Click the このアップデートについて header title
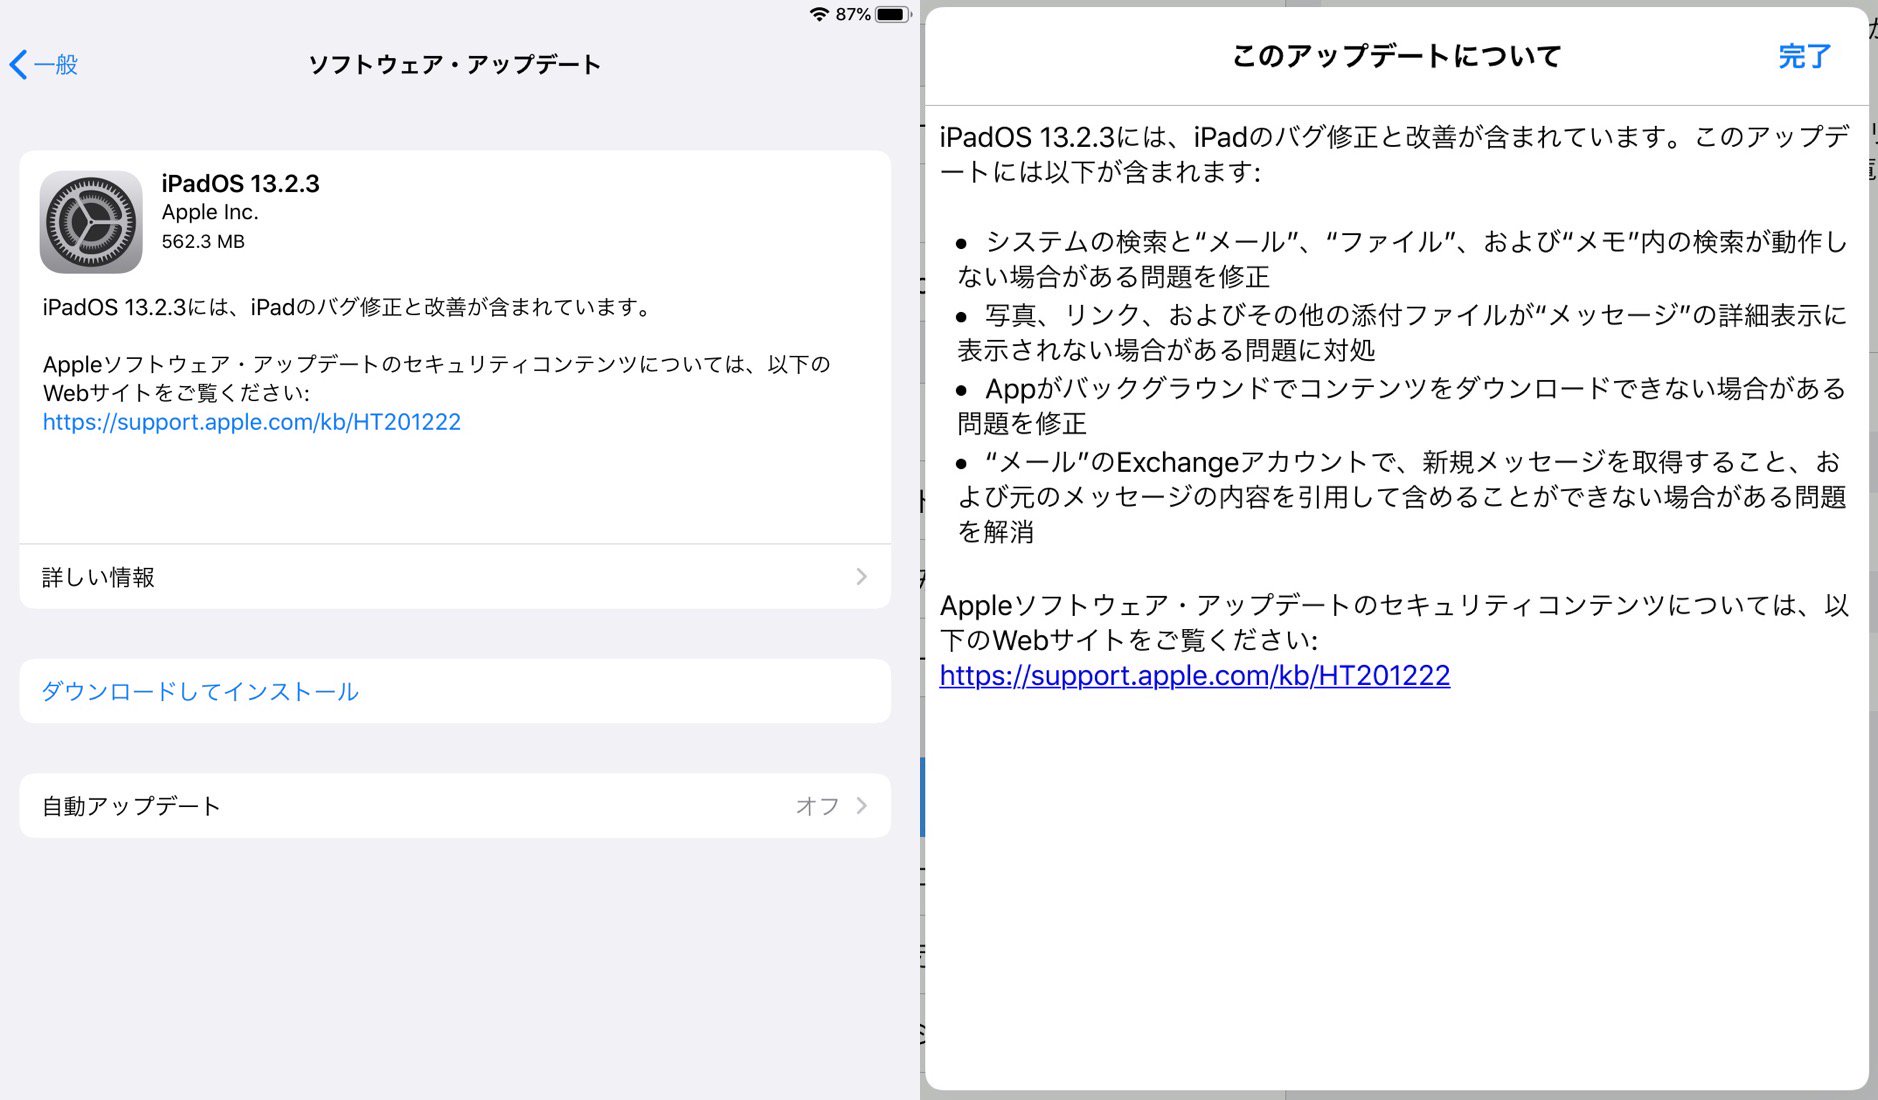 (1396, 56)
